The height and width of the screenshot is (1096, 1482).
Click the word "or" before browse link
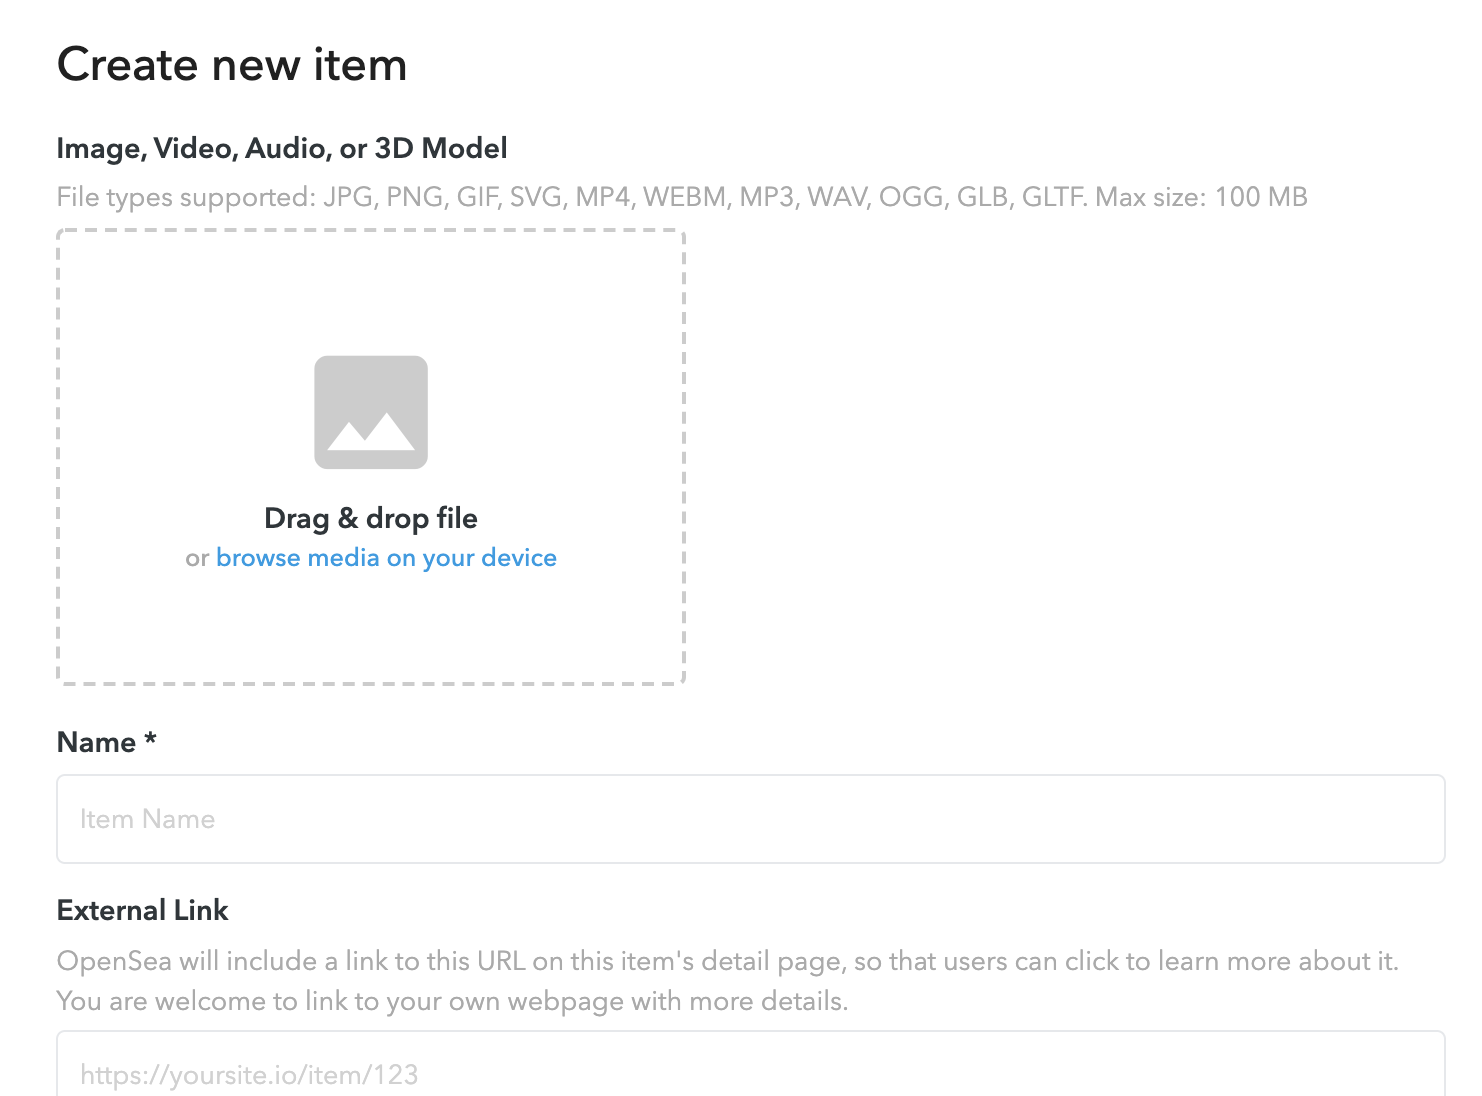[x=197, y=559]
